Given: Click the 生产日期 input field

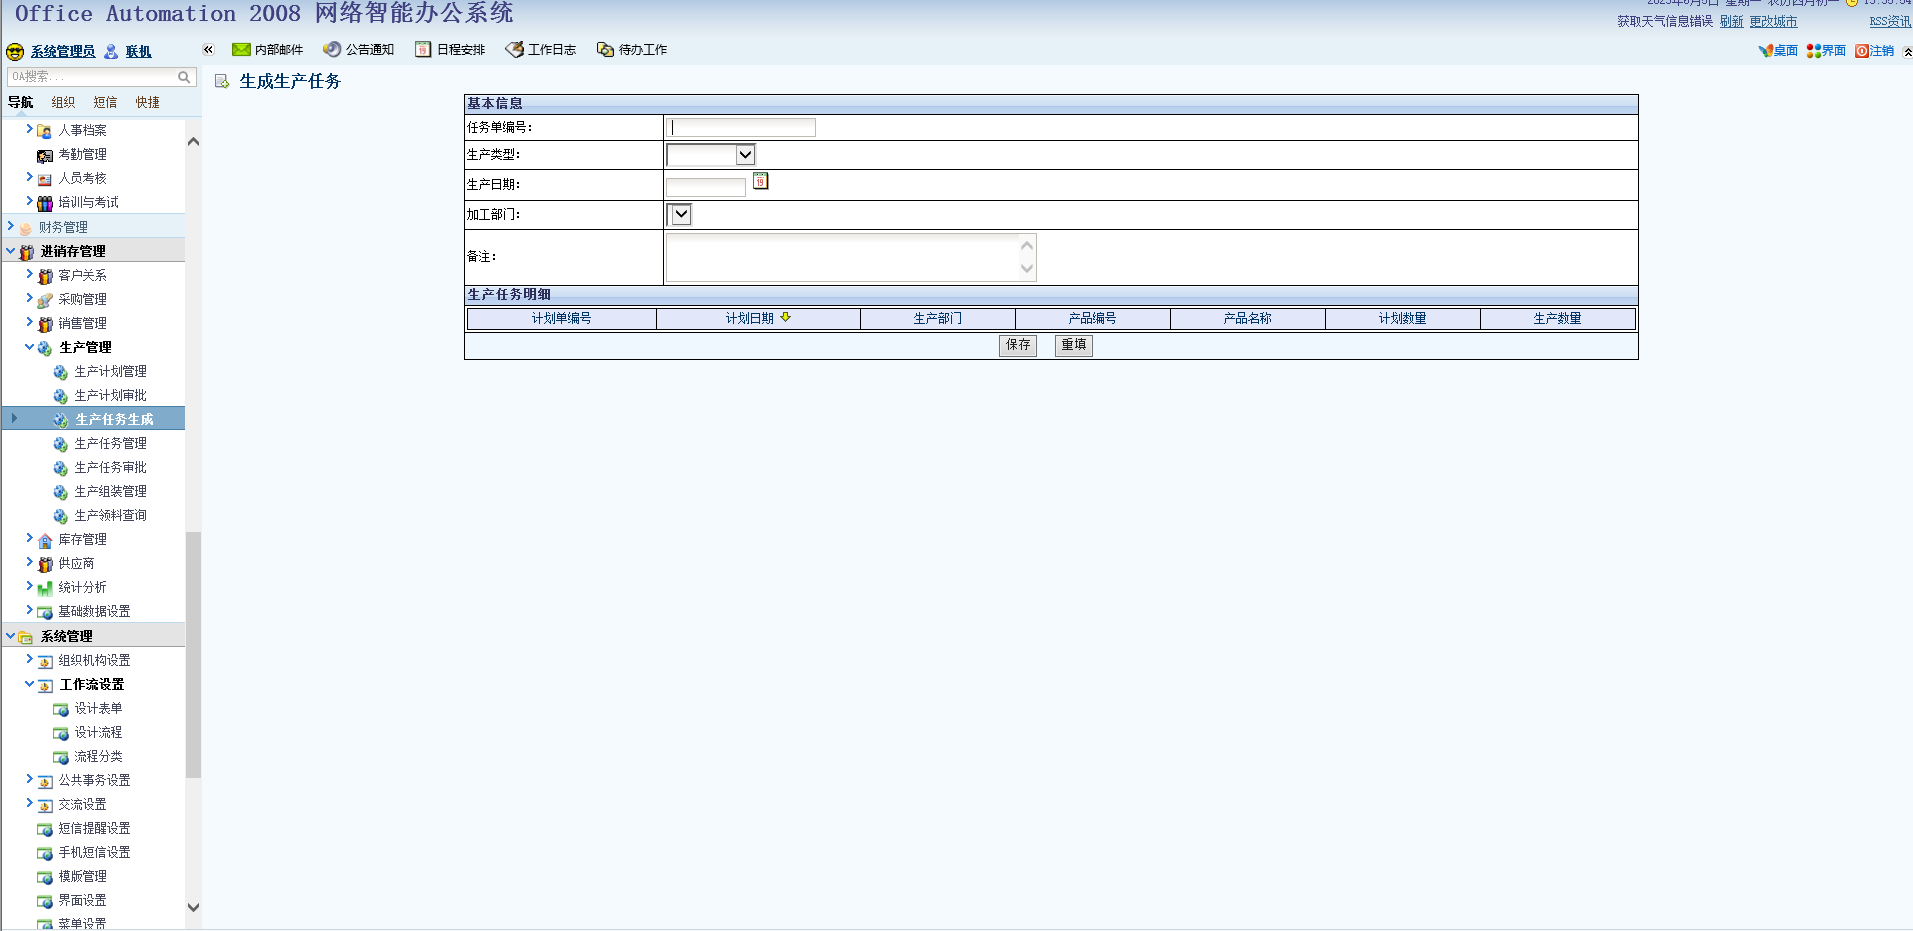Looking at the screenshot, I should [706, 186].
